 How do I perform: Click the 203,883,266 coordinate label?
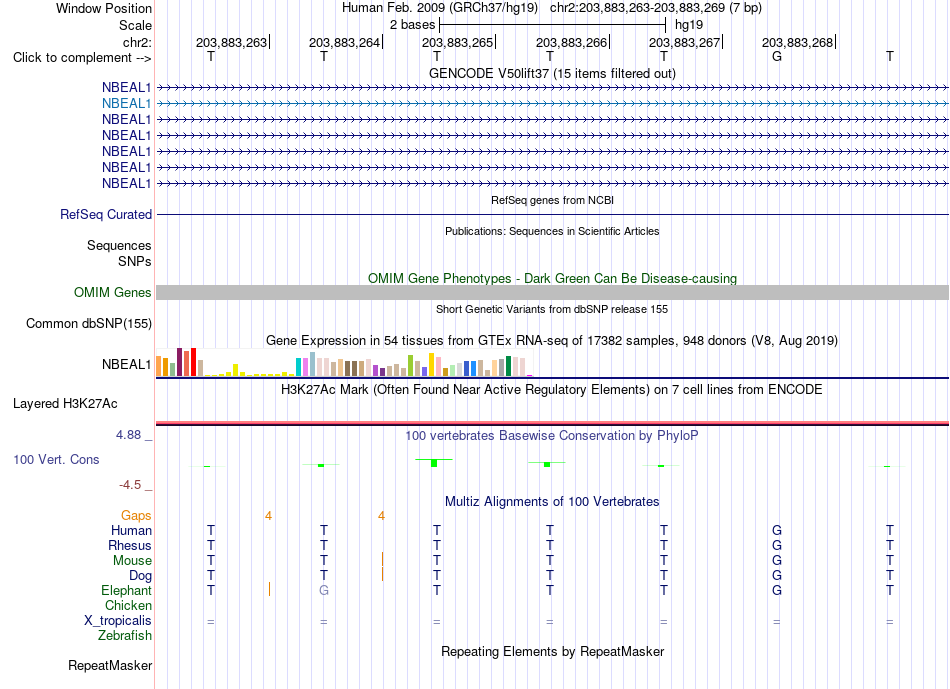click(573, 42)
